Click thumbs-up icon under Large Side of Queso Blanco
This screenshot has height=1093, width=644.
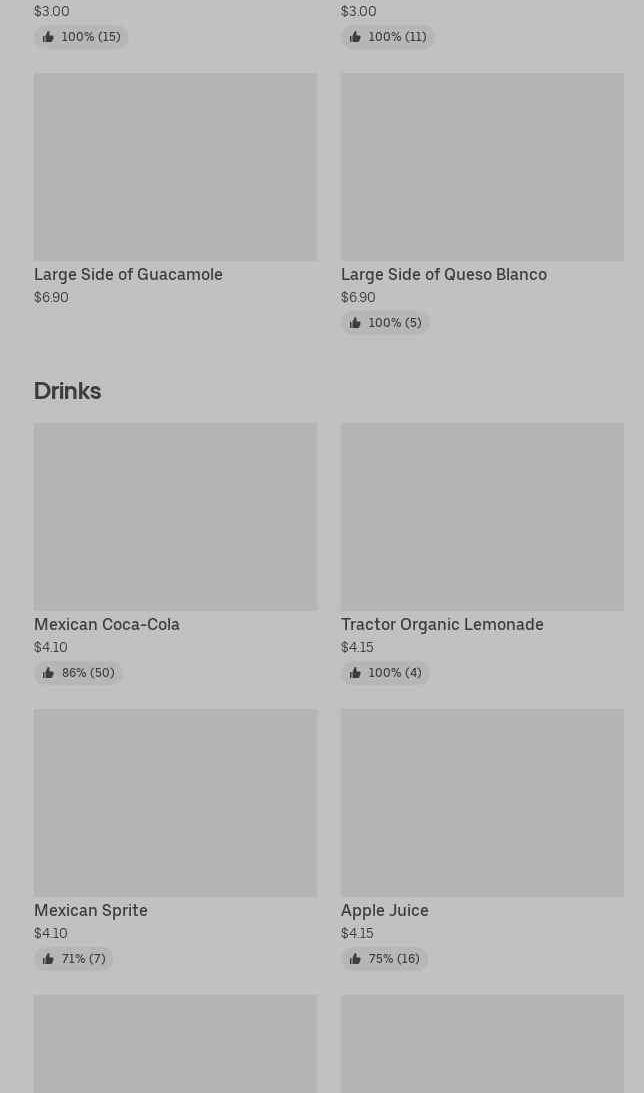pyautogui.click(x=355, y=323)
